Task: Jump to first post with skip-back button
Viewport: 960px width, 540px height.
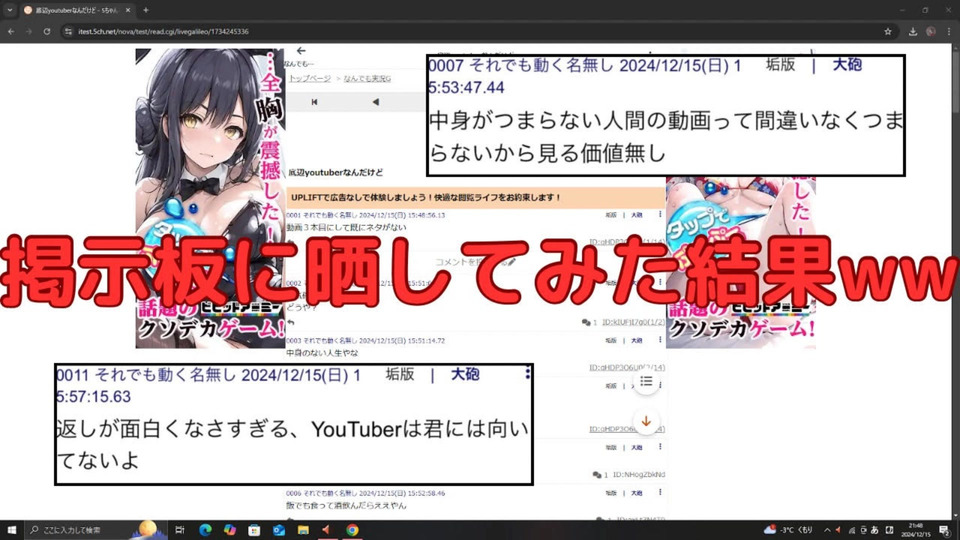Action: 314,102
